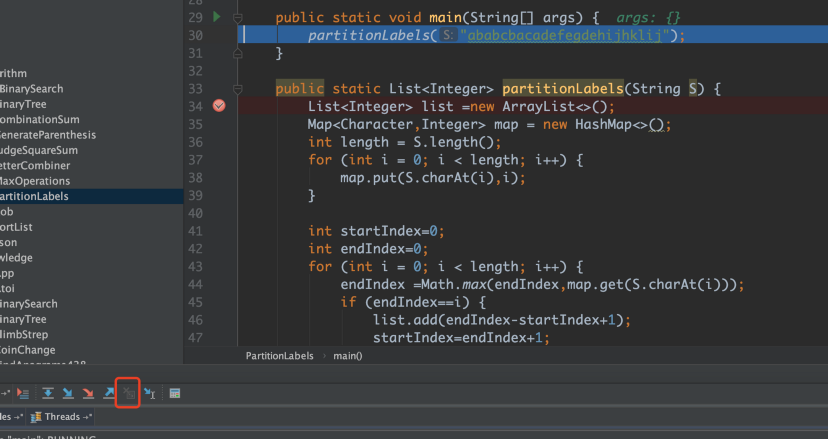The width and height of the screenshot is (828, 439).
Task: Click the string literal argument on line 30
Action: coord(566,35)
